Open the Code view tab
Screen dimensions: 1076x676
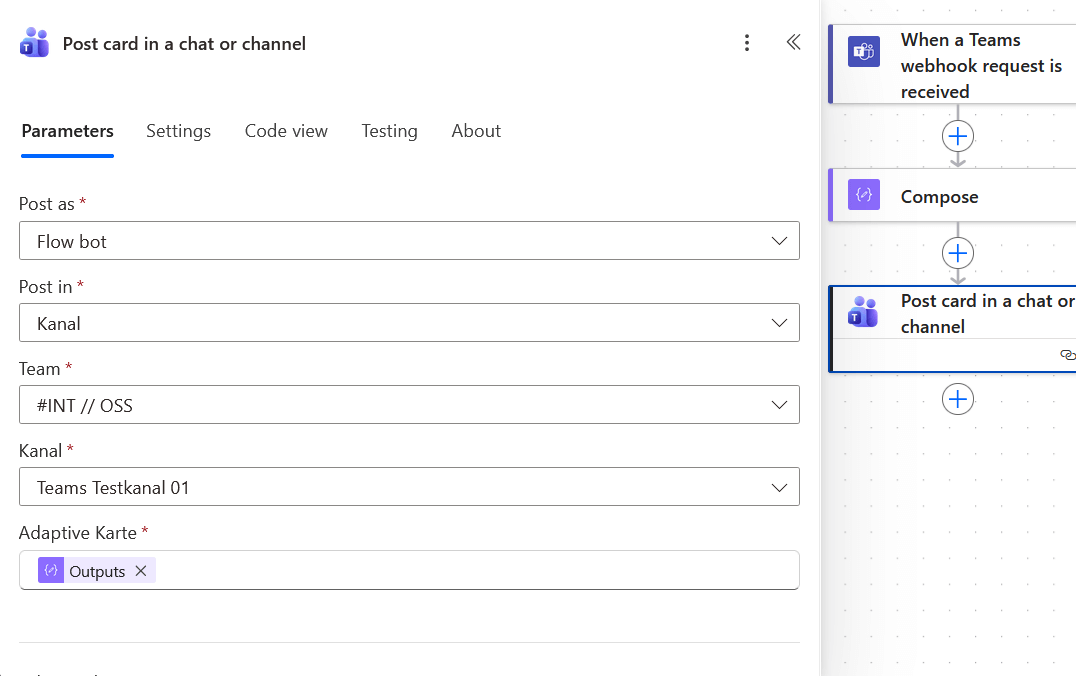pyautogui.click(x=286, y=131)
